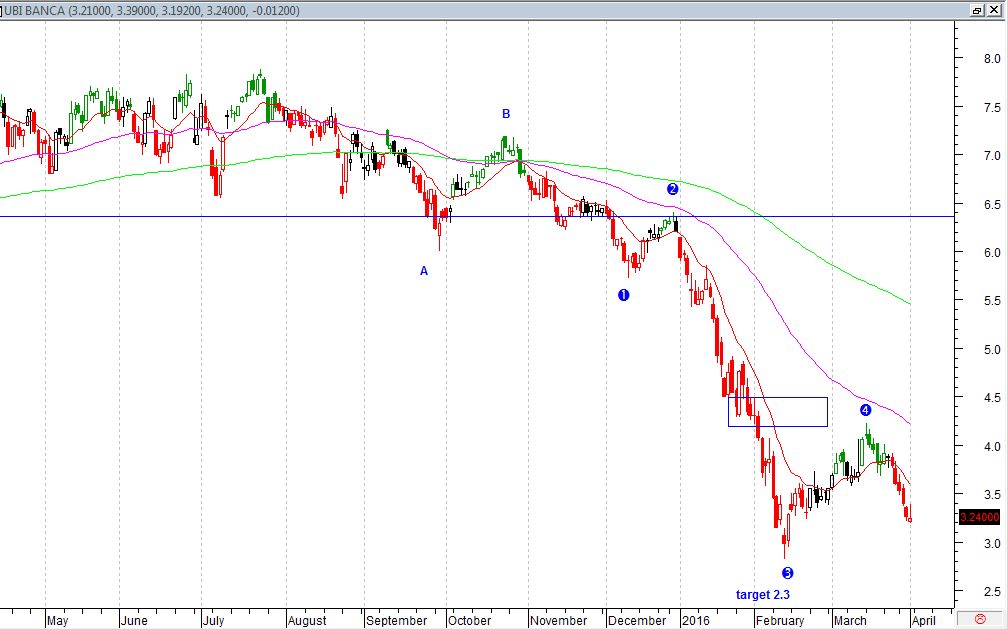Screen dimensions: 1007x629
Task: Click the 'April' label on date axis
Action: point(924,621)
